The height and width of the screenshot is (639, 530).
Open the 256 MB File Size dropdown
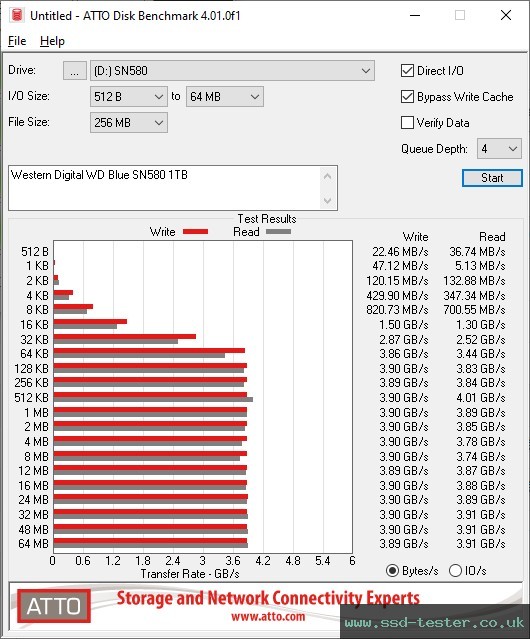pos(129,123)
